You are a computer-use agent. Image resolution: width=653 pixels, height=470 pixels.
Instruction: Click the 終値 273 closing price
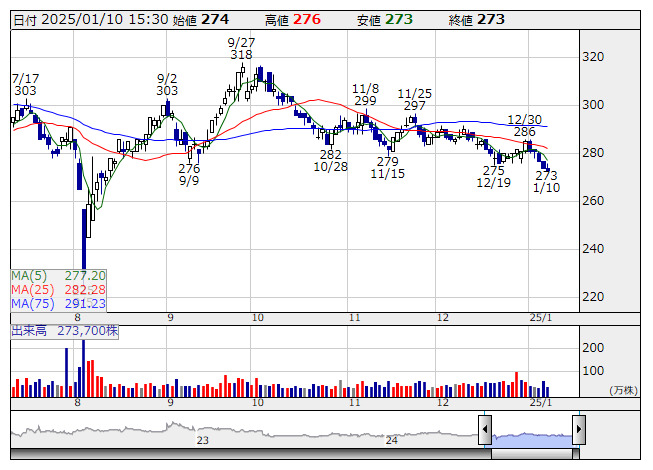coord(477,20)
